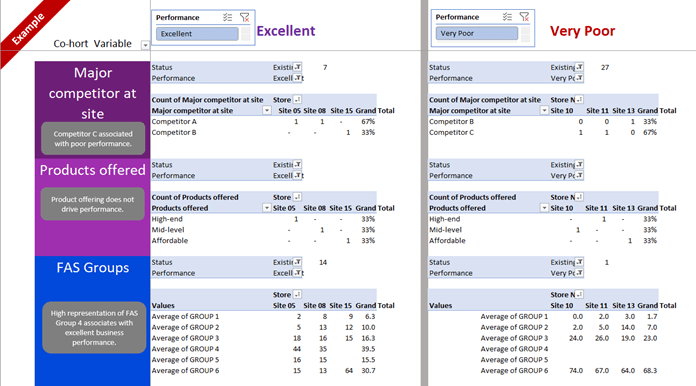Toggle multi-select in the Excellent Performance slicer
Screen dimensions: 696x386
(x=227, y=17)
